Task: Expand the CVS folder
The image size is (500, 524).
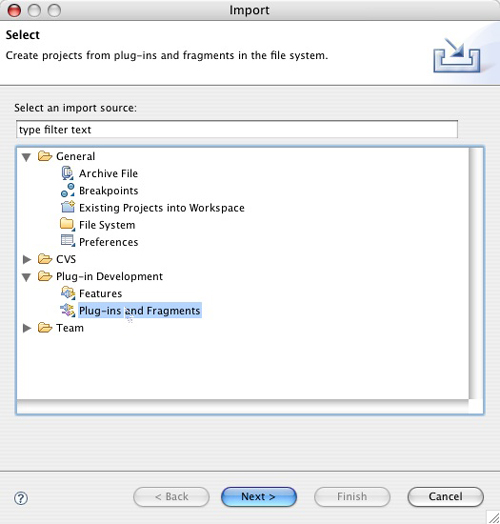Action: tap(27, 259)
